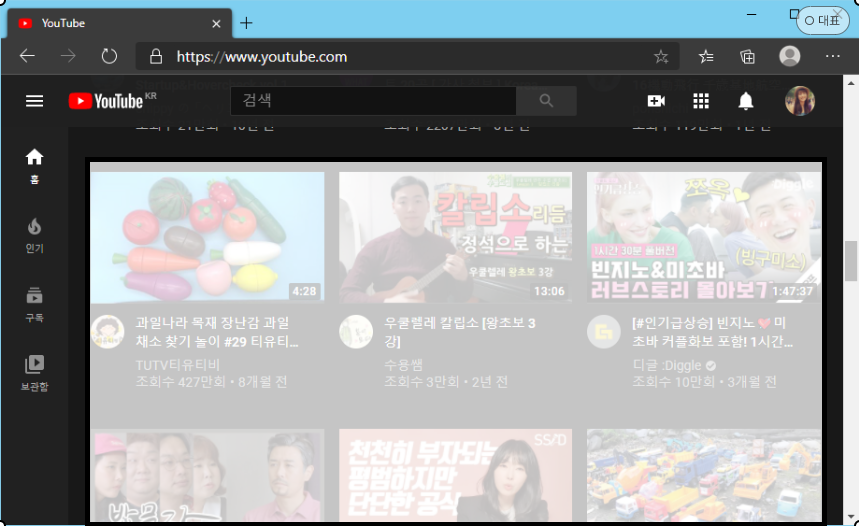Click TUTV channel avatar icon
Viewport: 859px width, 526px height.
tap(107, 331)
